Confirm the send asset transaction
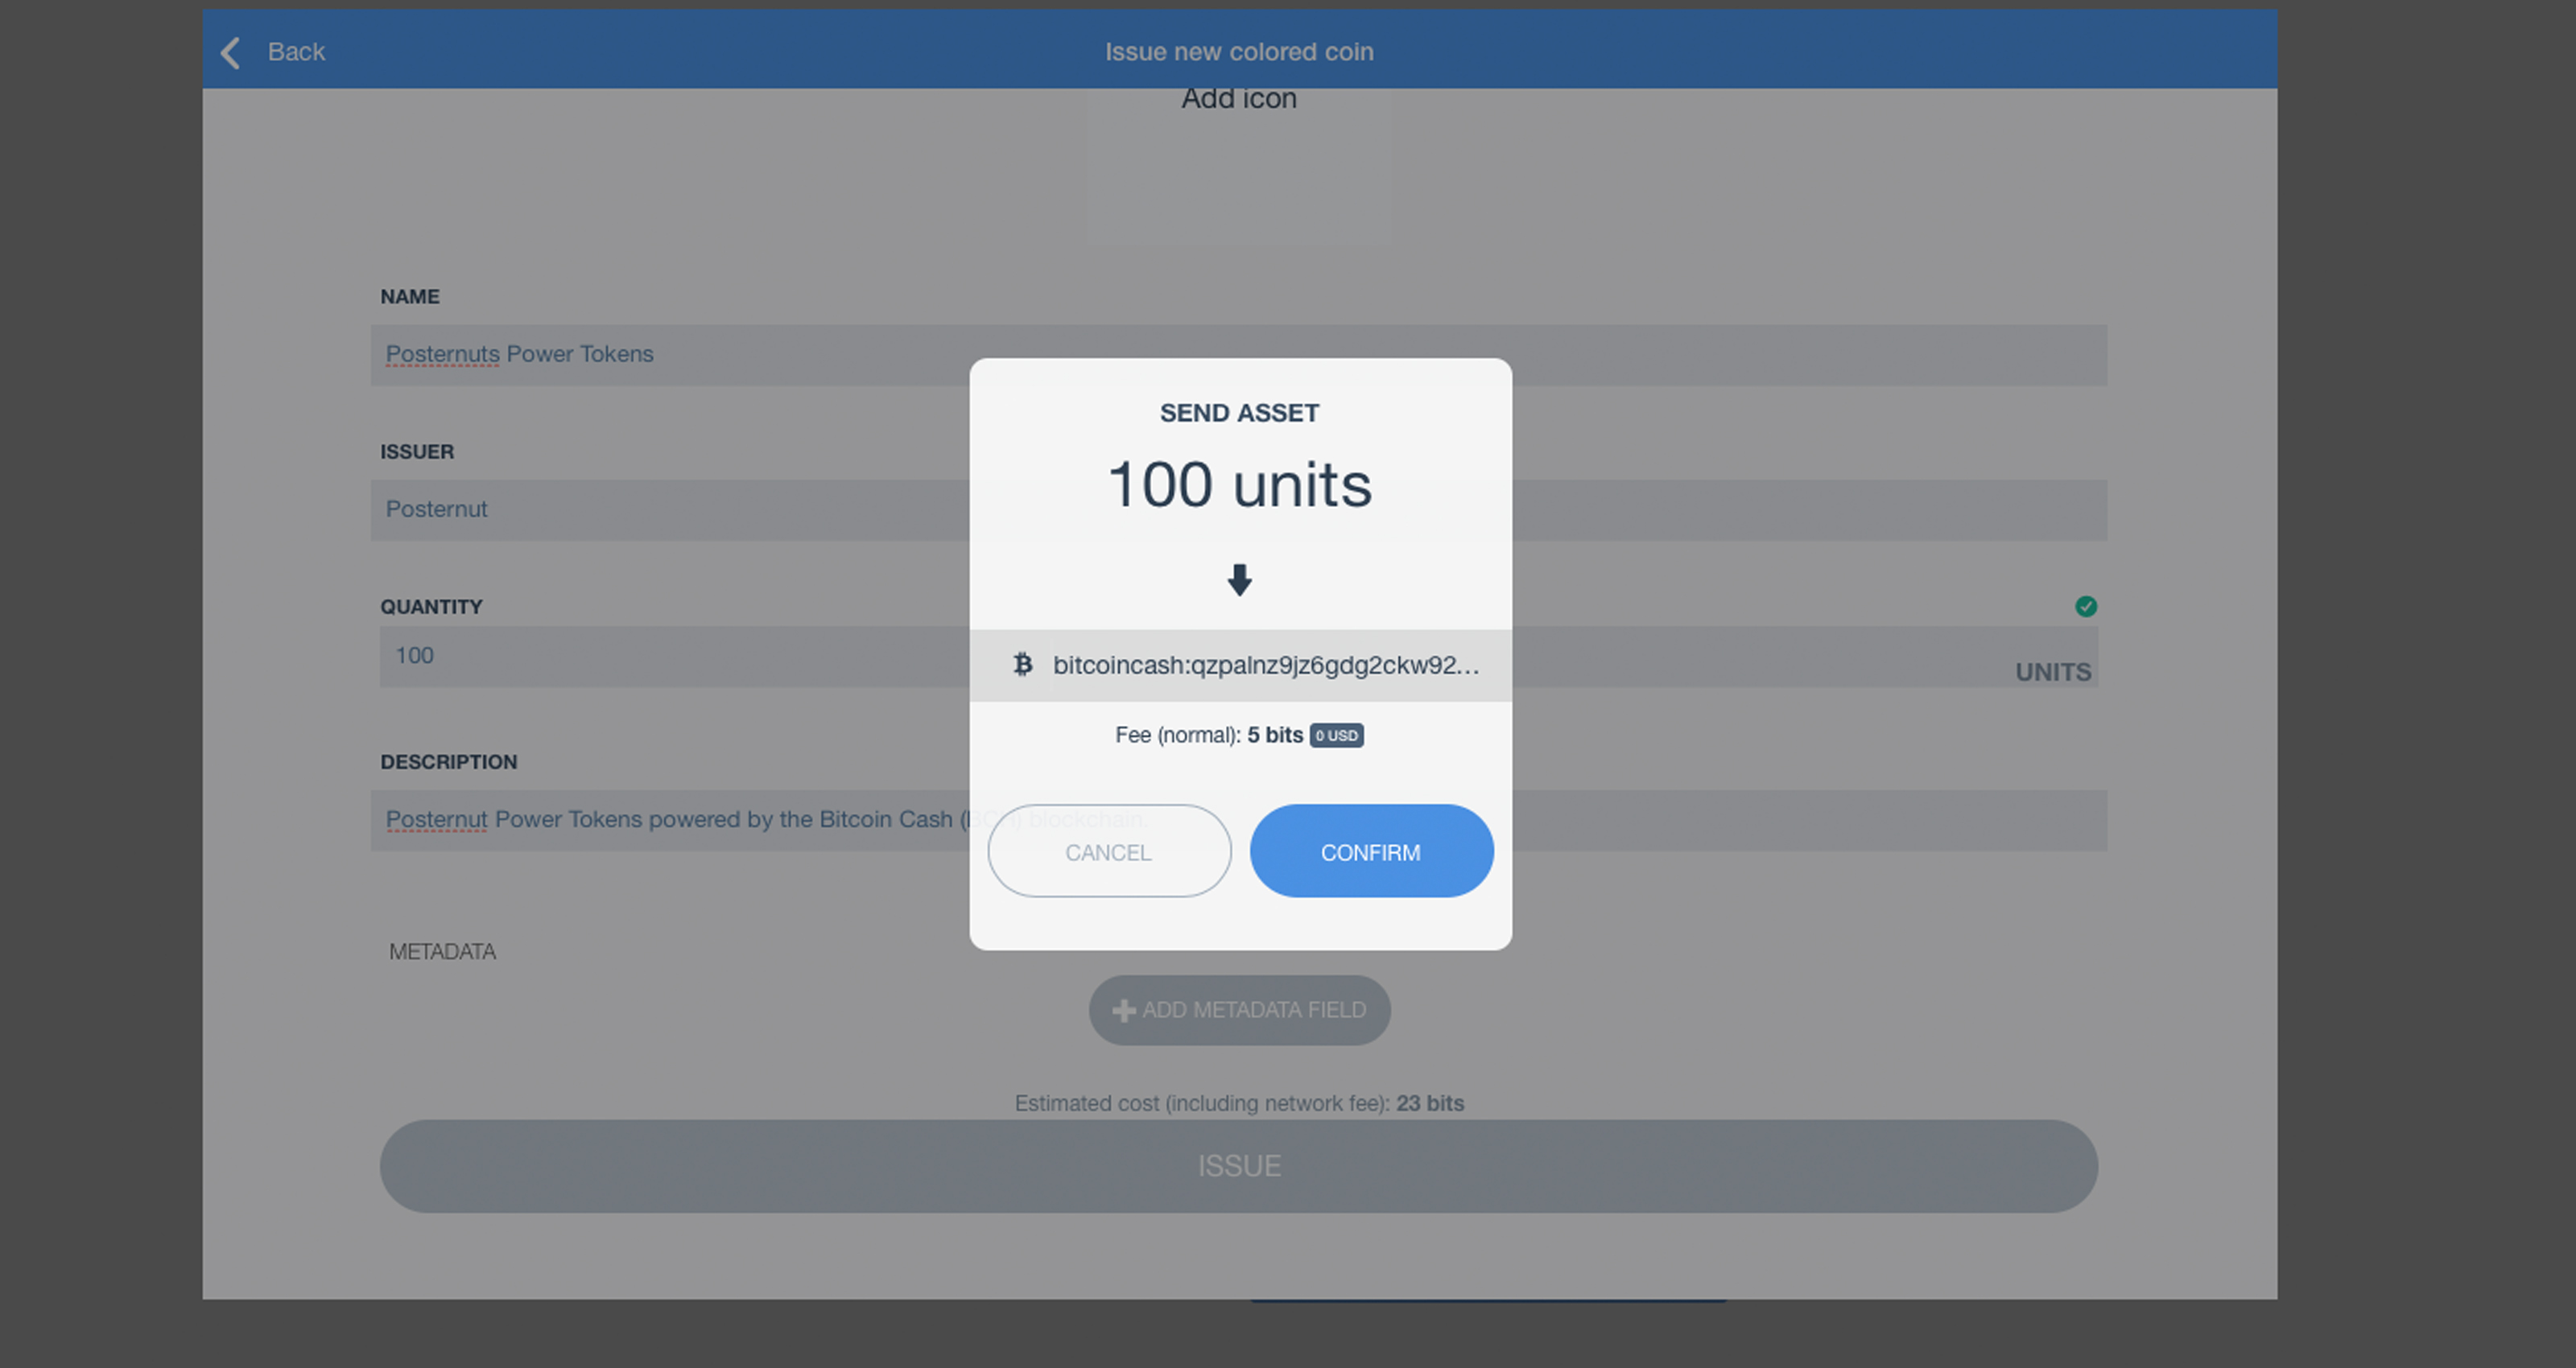This screenshot has width=2576, height=1368. [x=1371, y=851]
